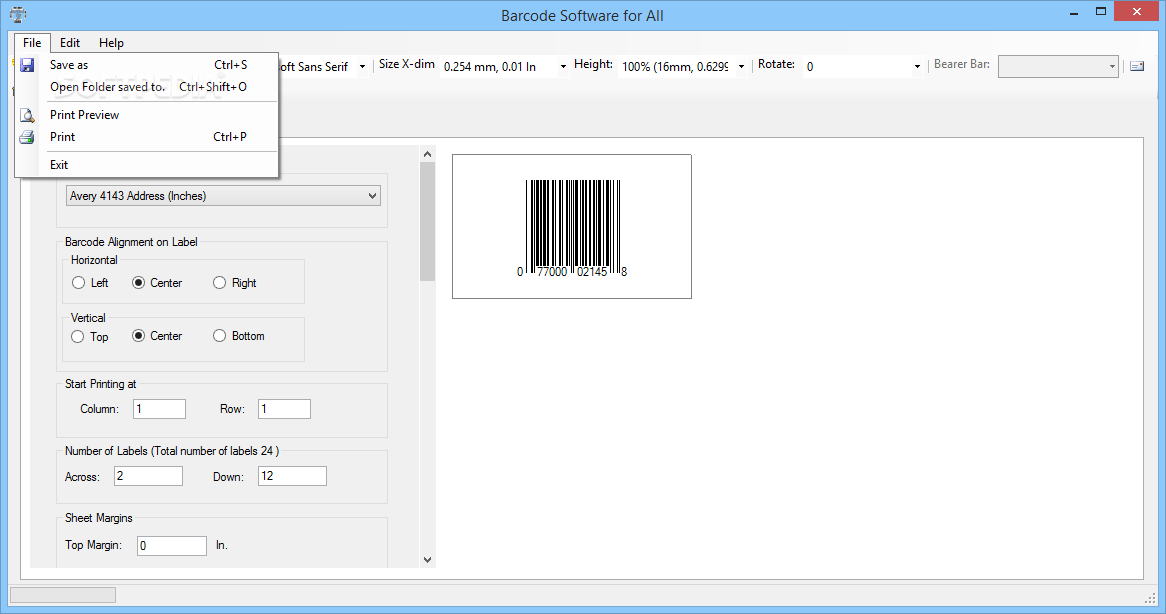Click the barcode preview image
Screen dimensions: 1166x614
pos(572,227)
